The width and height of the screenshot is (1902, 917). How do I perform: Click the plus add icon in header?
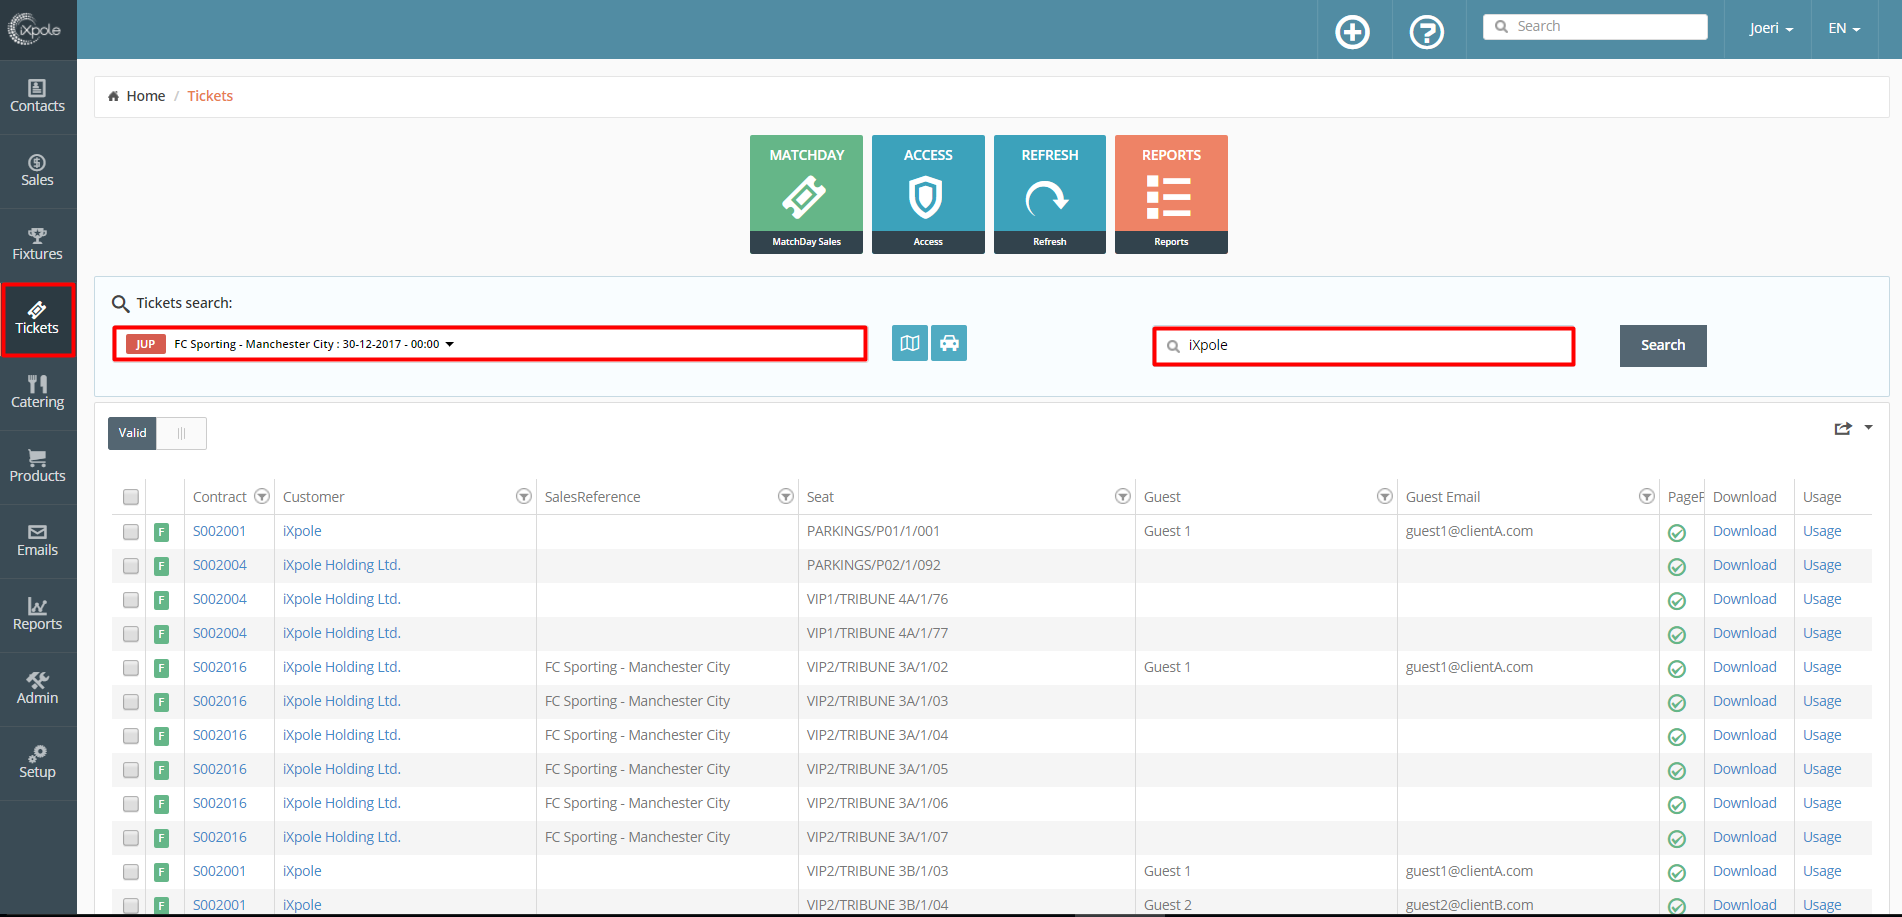pyautogui.click(x=1352, y=32)
